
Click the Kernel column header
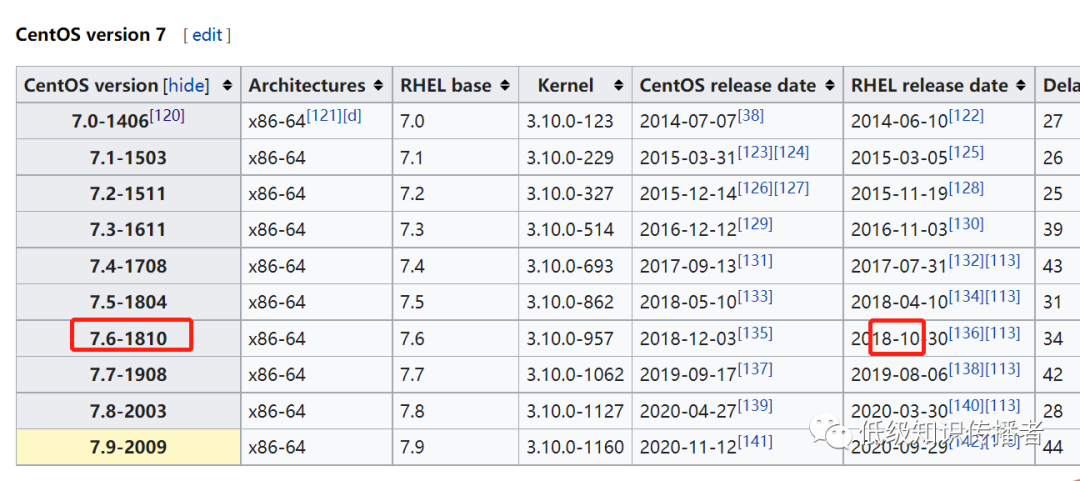point(575,85)
